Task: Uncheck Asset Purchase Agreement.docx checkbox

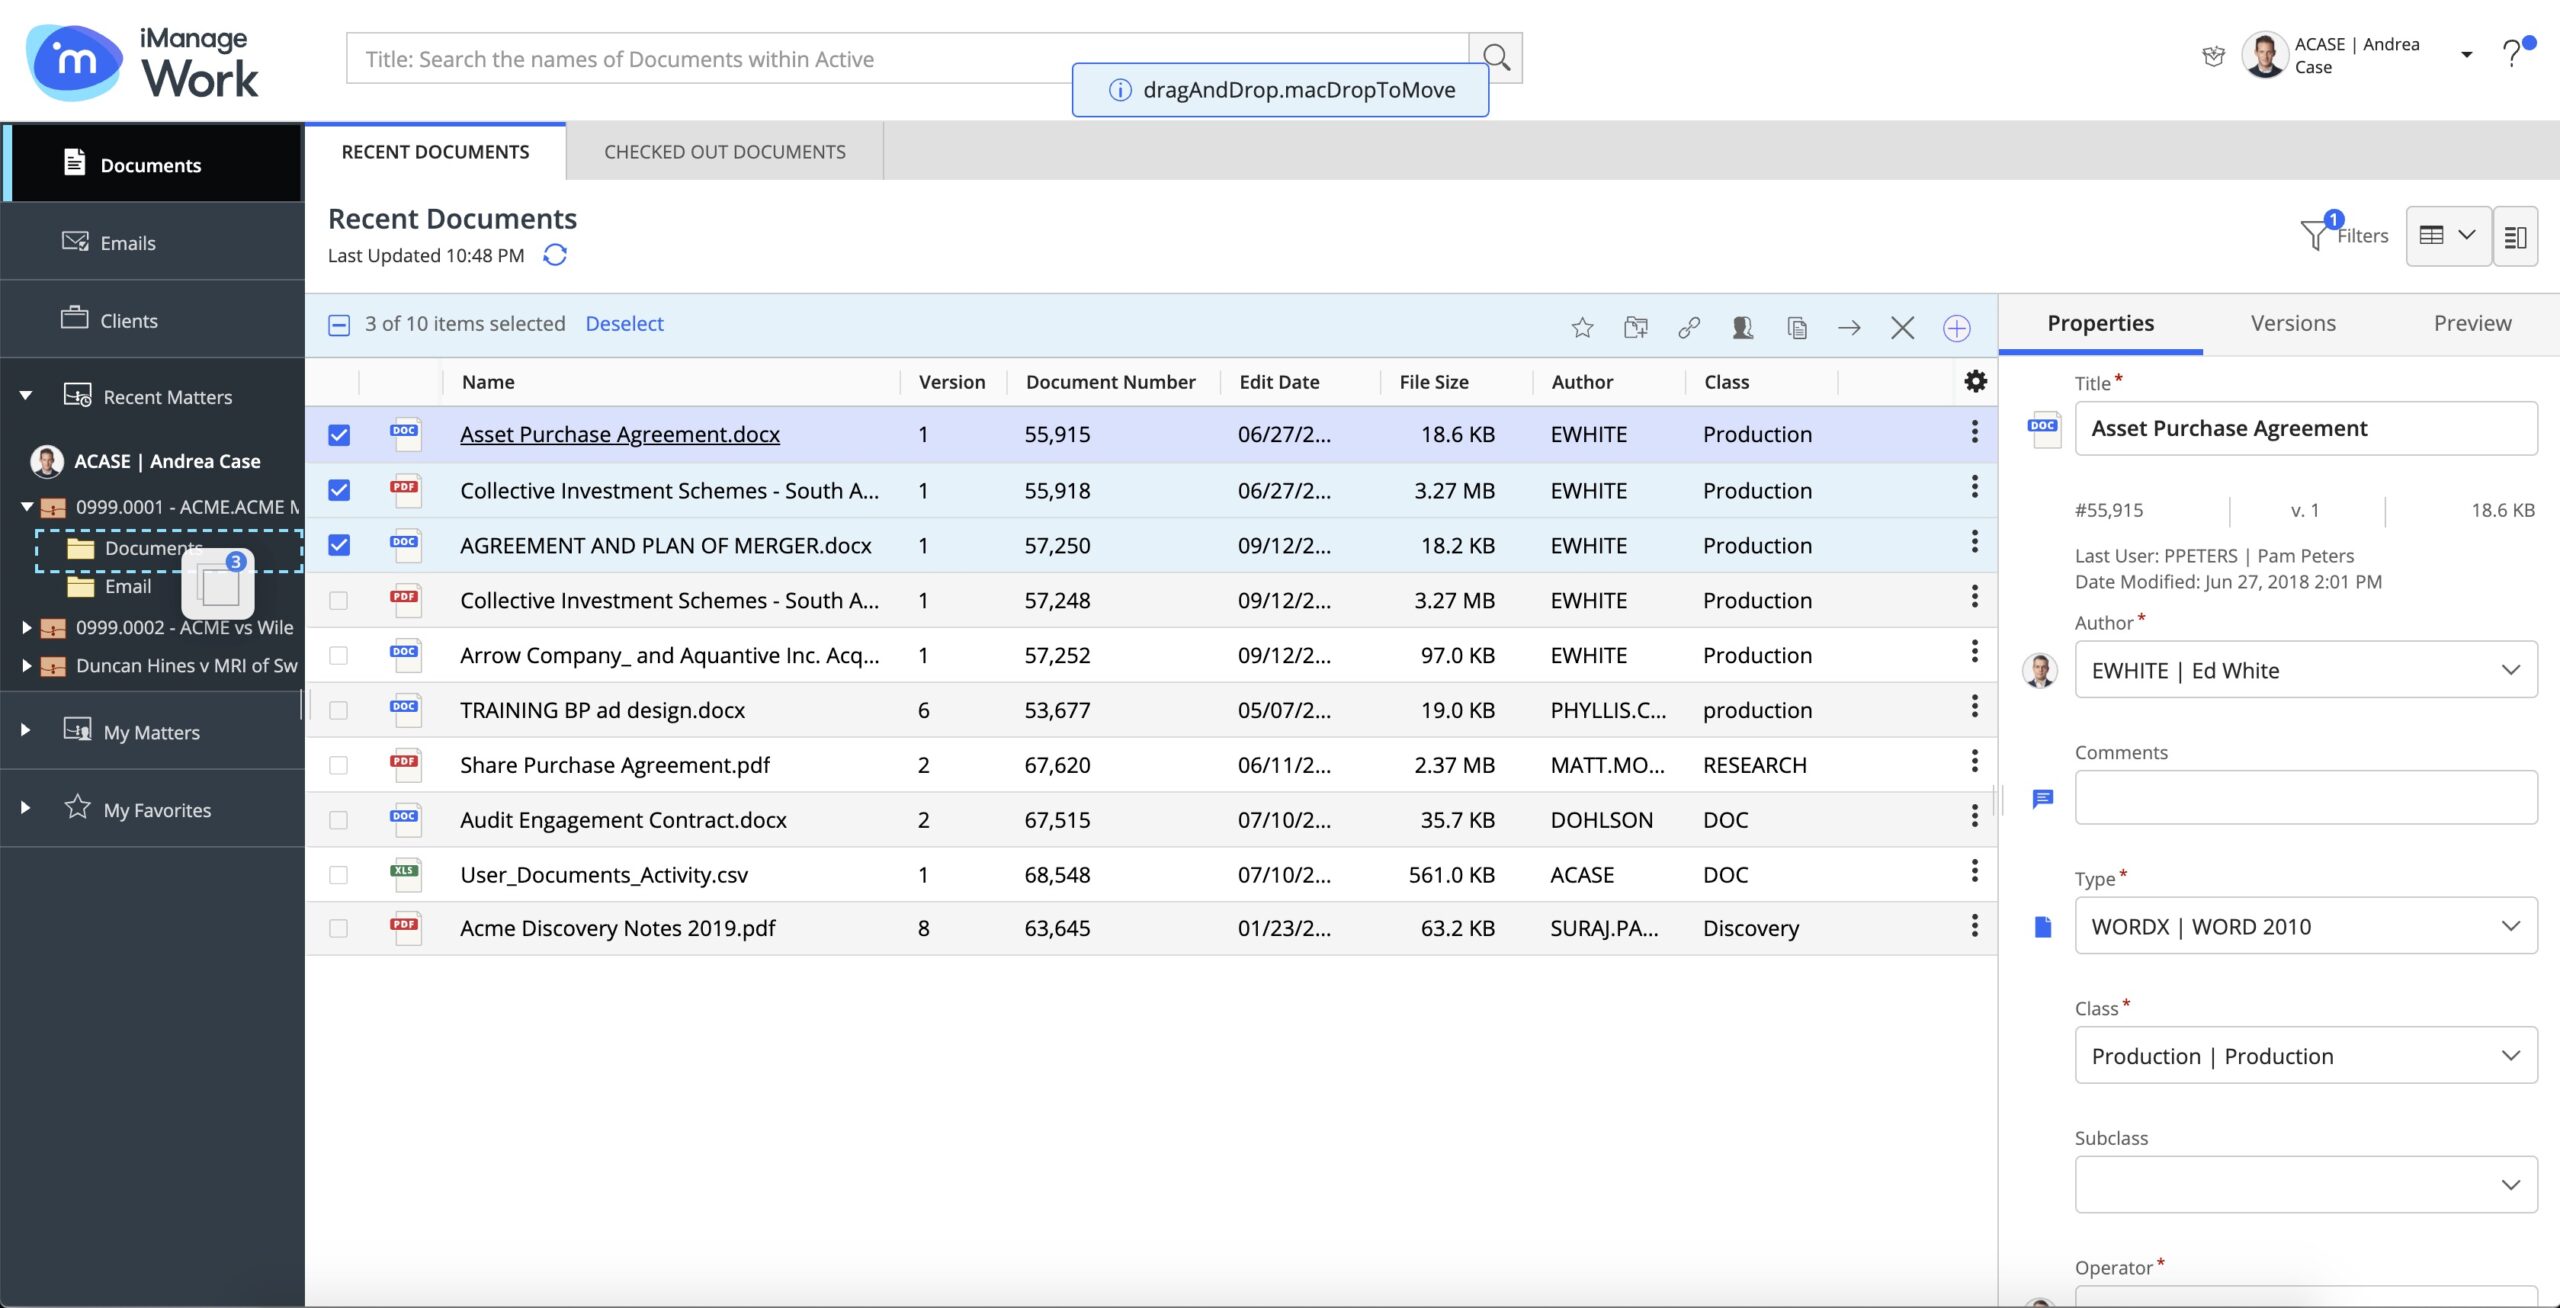Action: click(339, 434)
